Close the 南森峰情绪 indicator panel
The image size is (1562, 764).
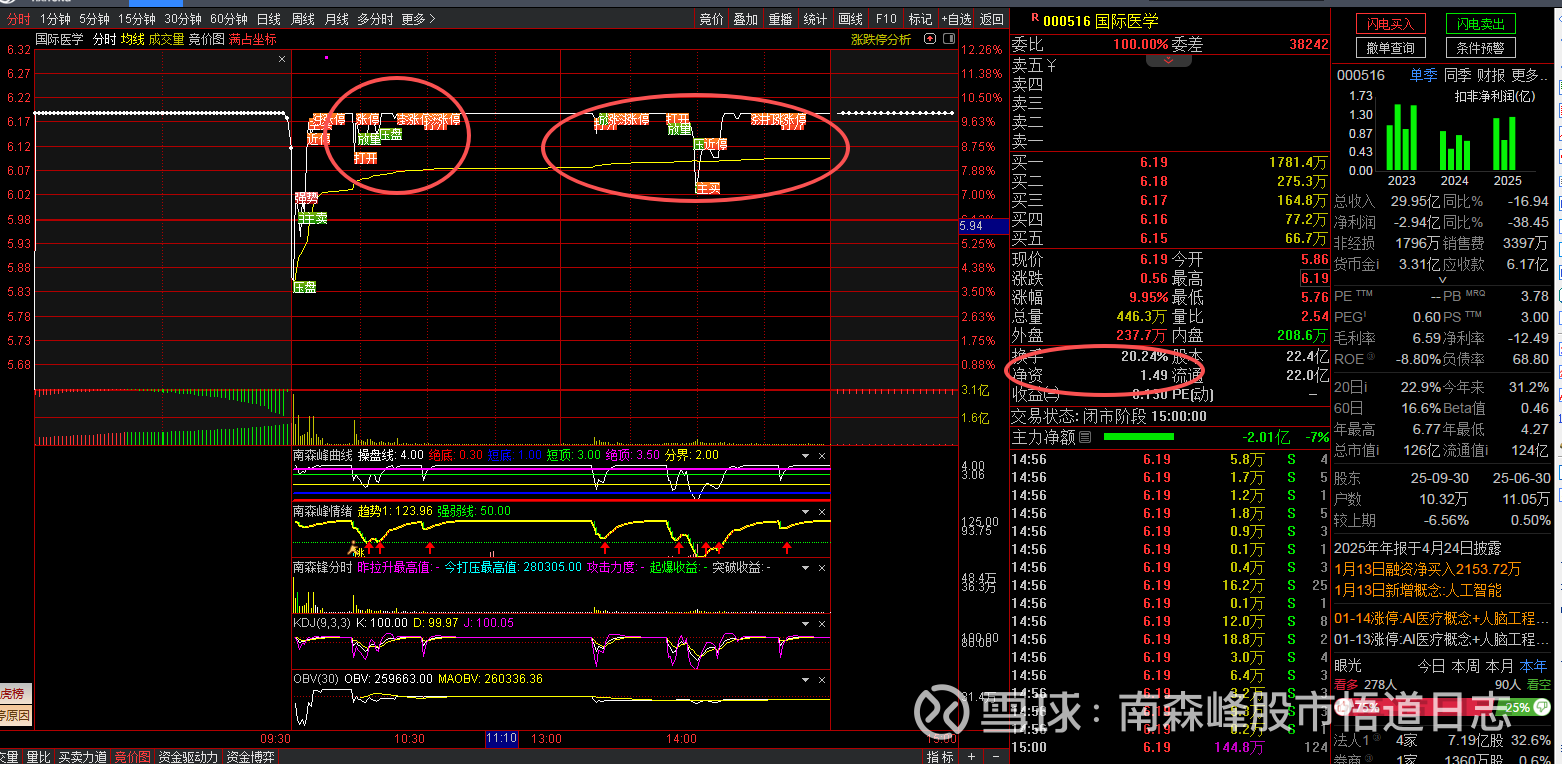[x=823, y=511]
